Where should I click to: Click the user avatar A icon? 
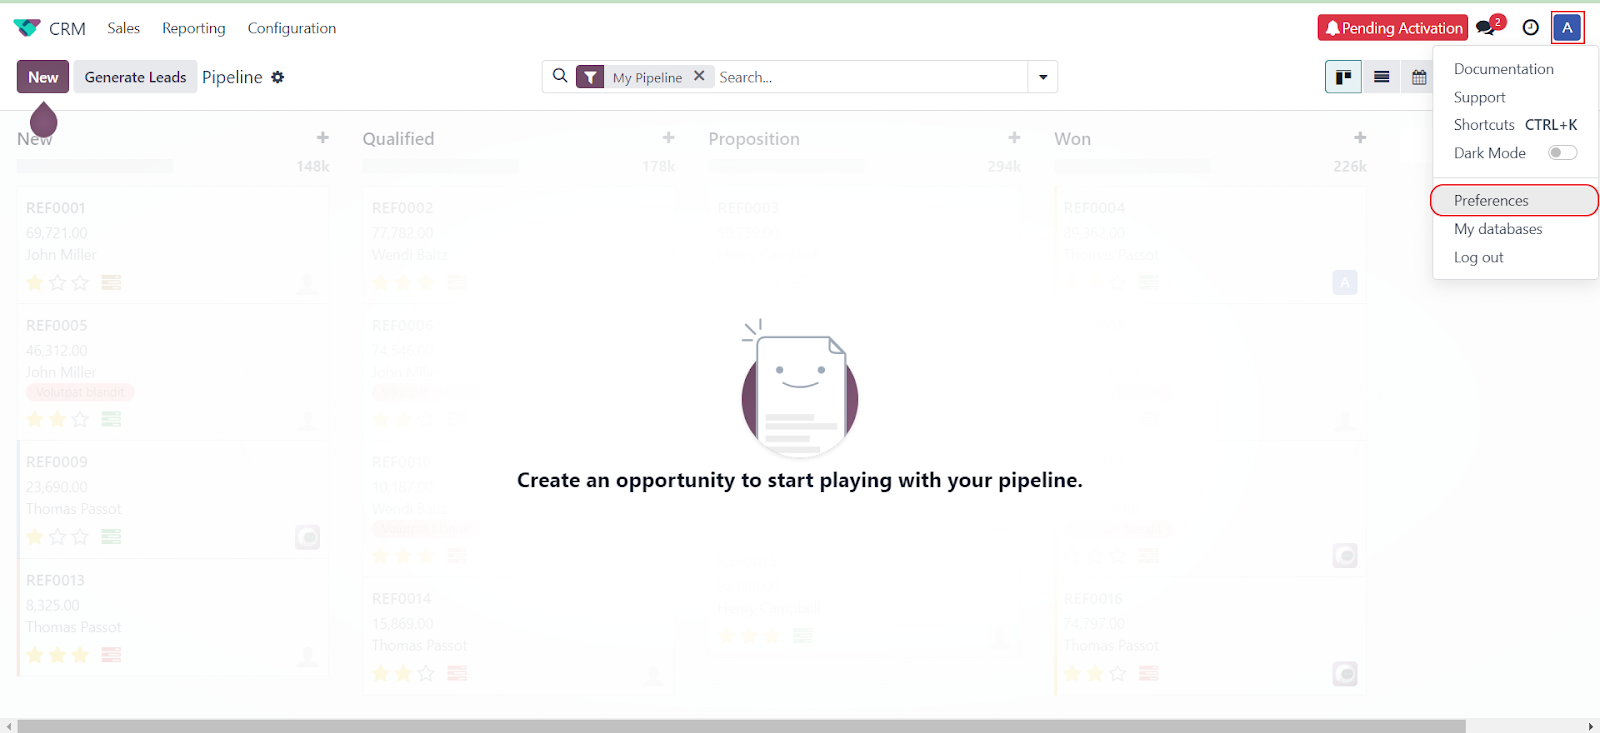click(x=1567, y=28)
